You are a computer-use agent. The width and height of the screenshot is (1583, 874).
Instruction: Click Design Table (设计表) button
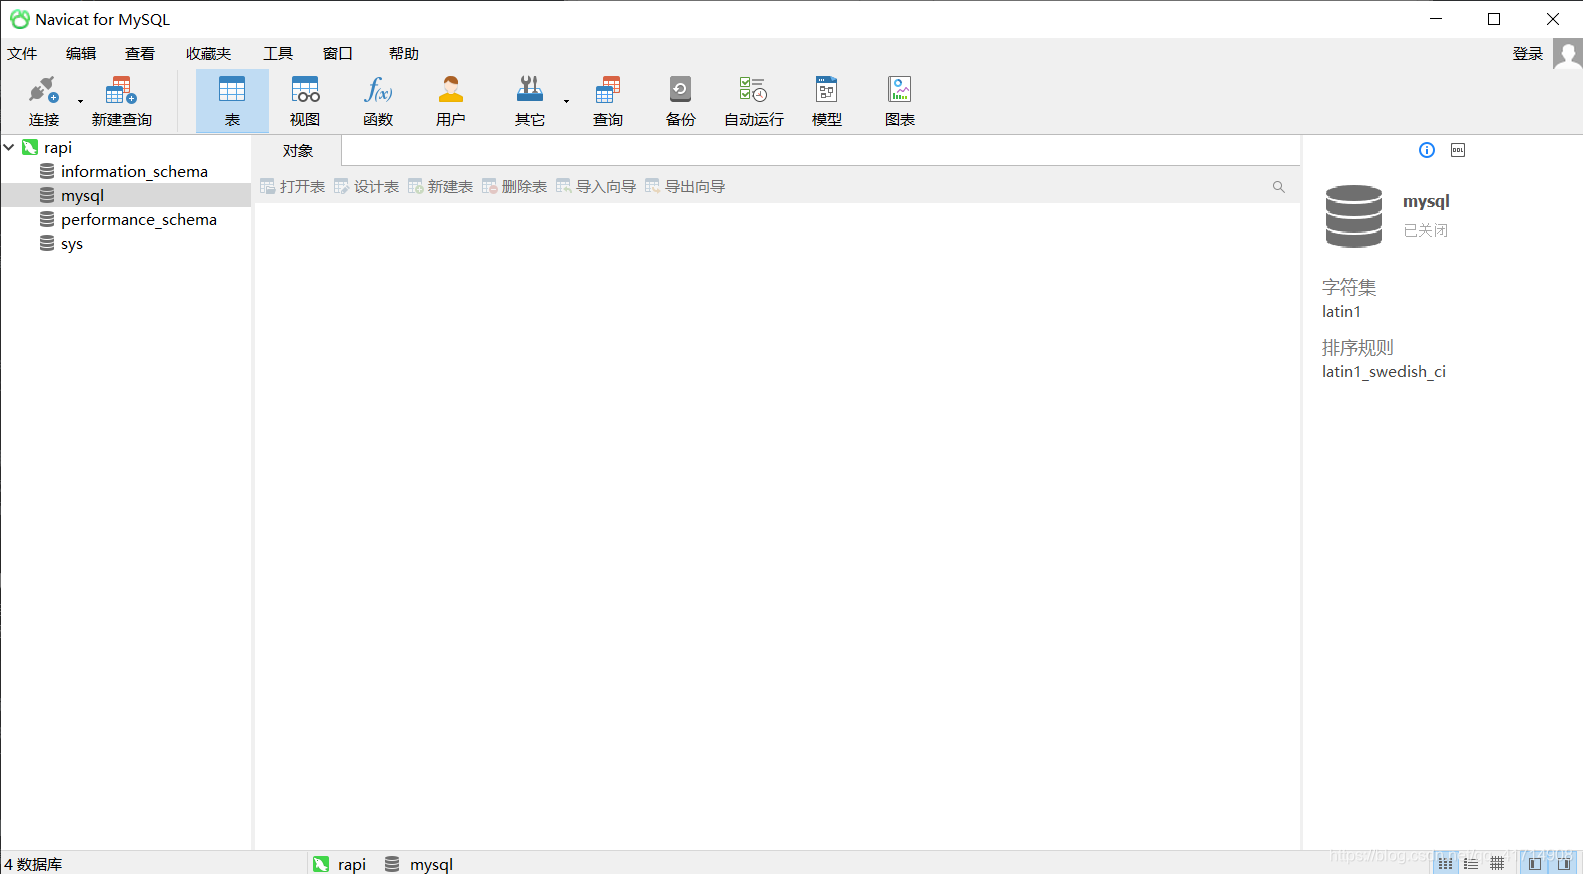click(x=367, y=186)
